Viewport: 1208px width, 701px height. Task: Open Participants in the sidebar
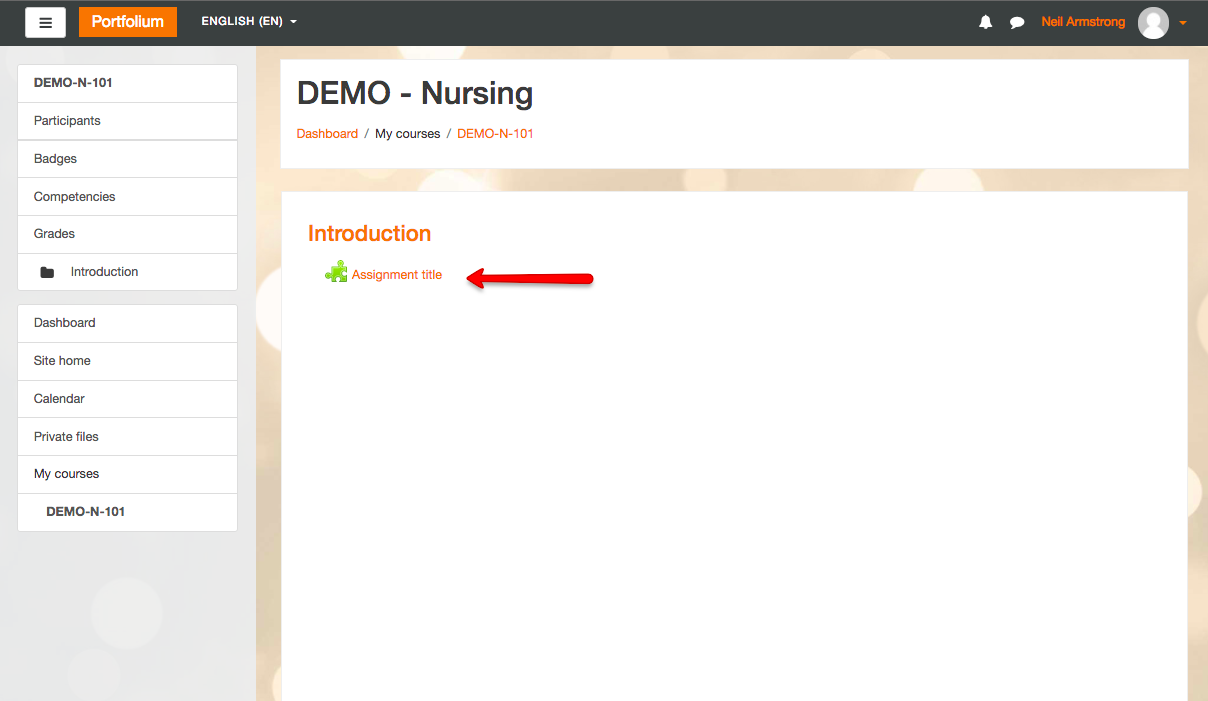[127, 121]
